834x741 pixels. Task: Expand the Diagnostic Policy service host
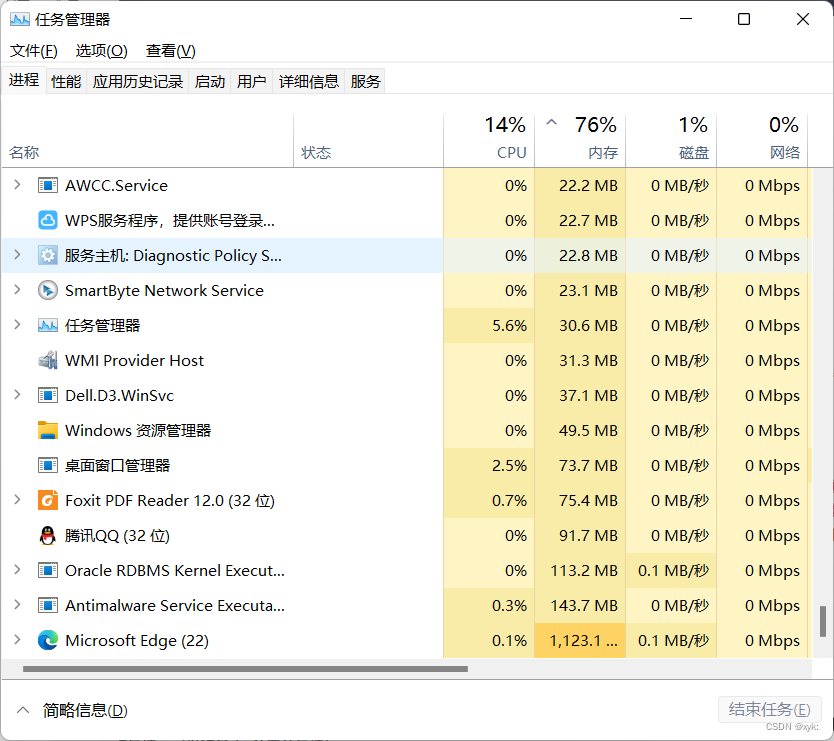coord(17,255)
